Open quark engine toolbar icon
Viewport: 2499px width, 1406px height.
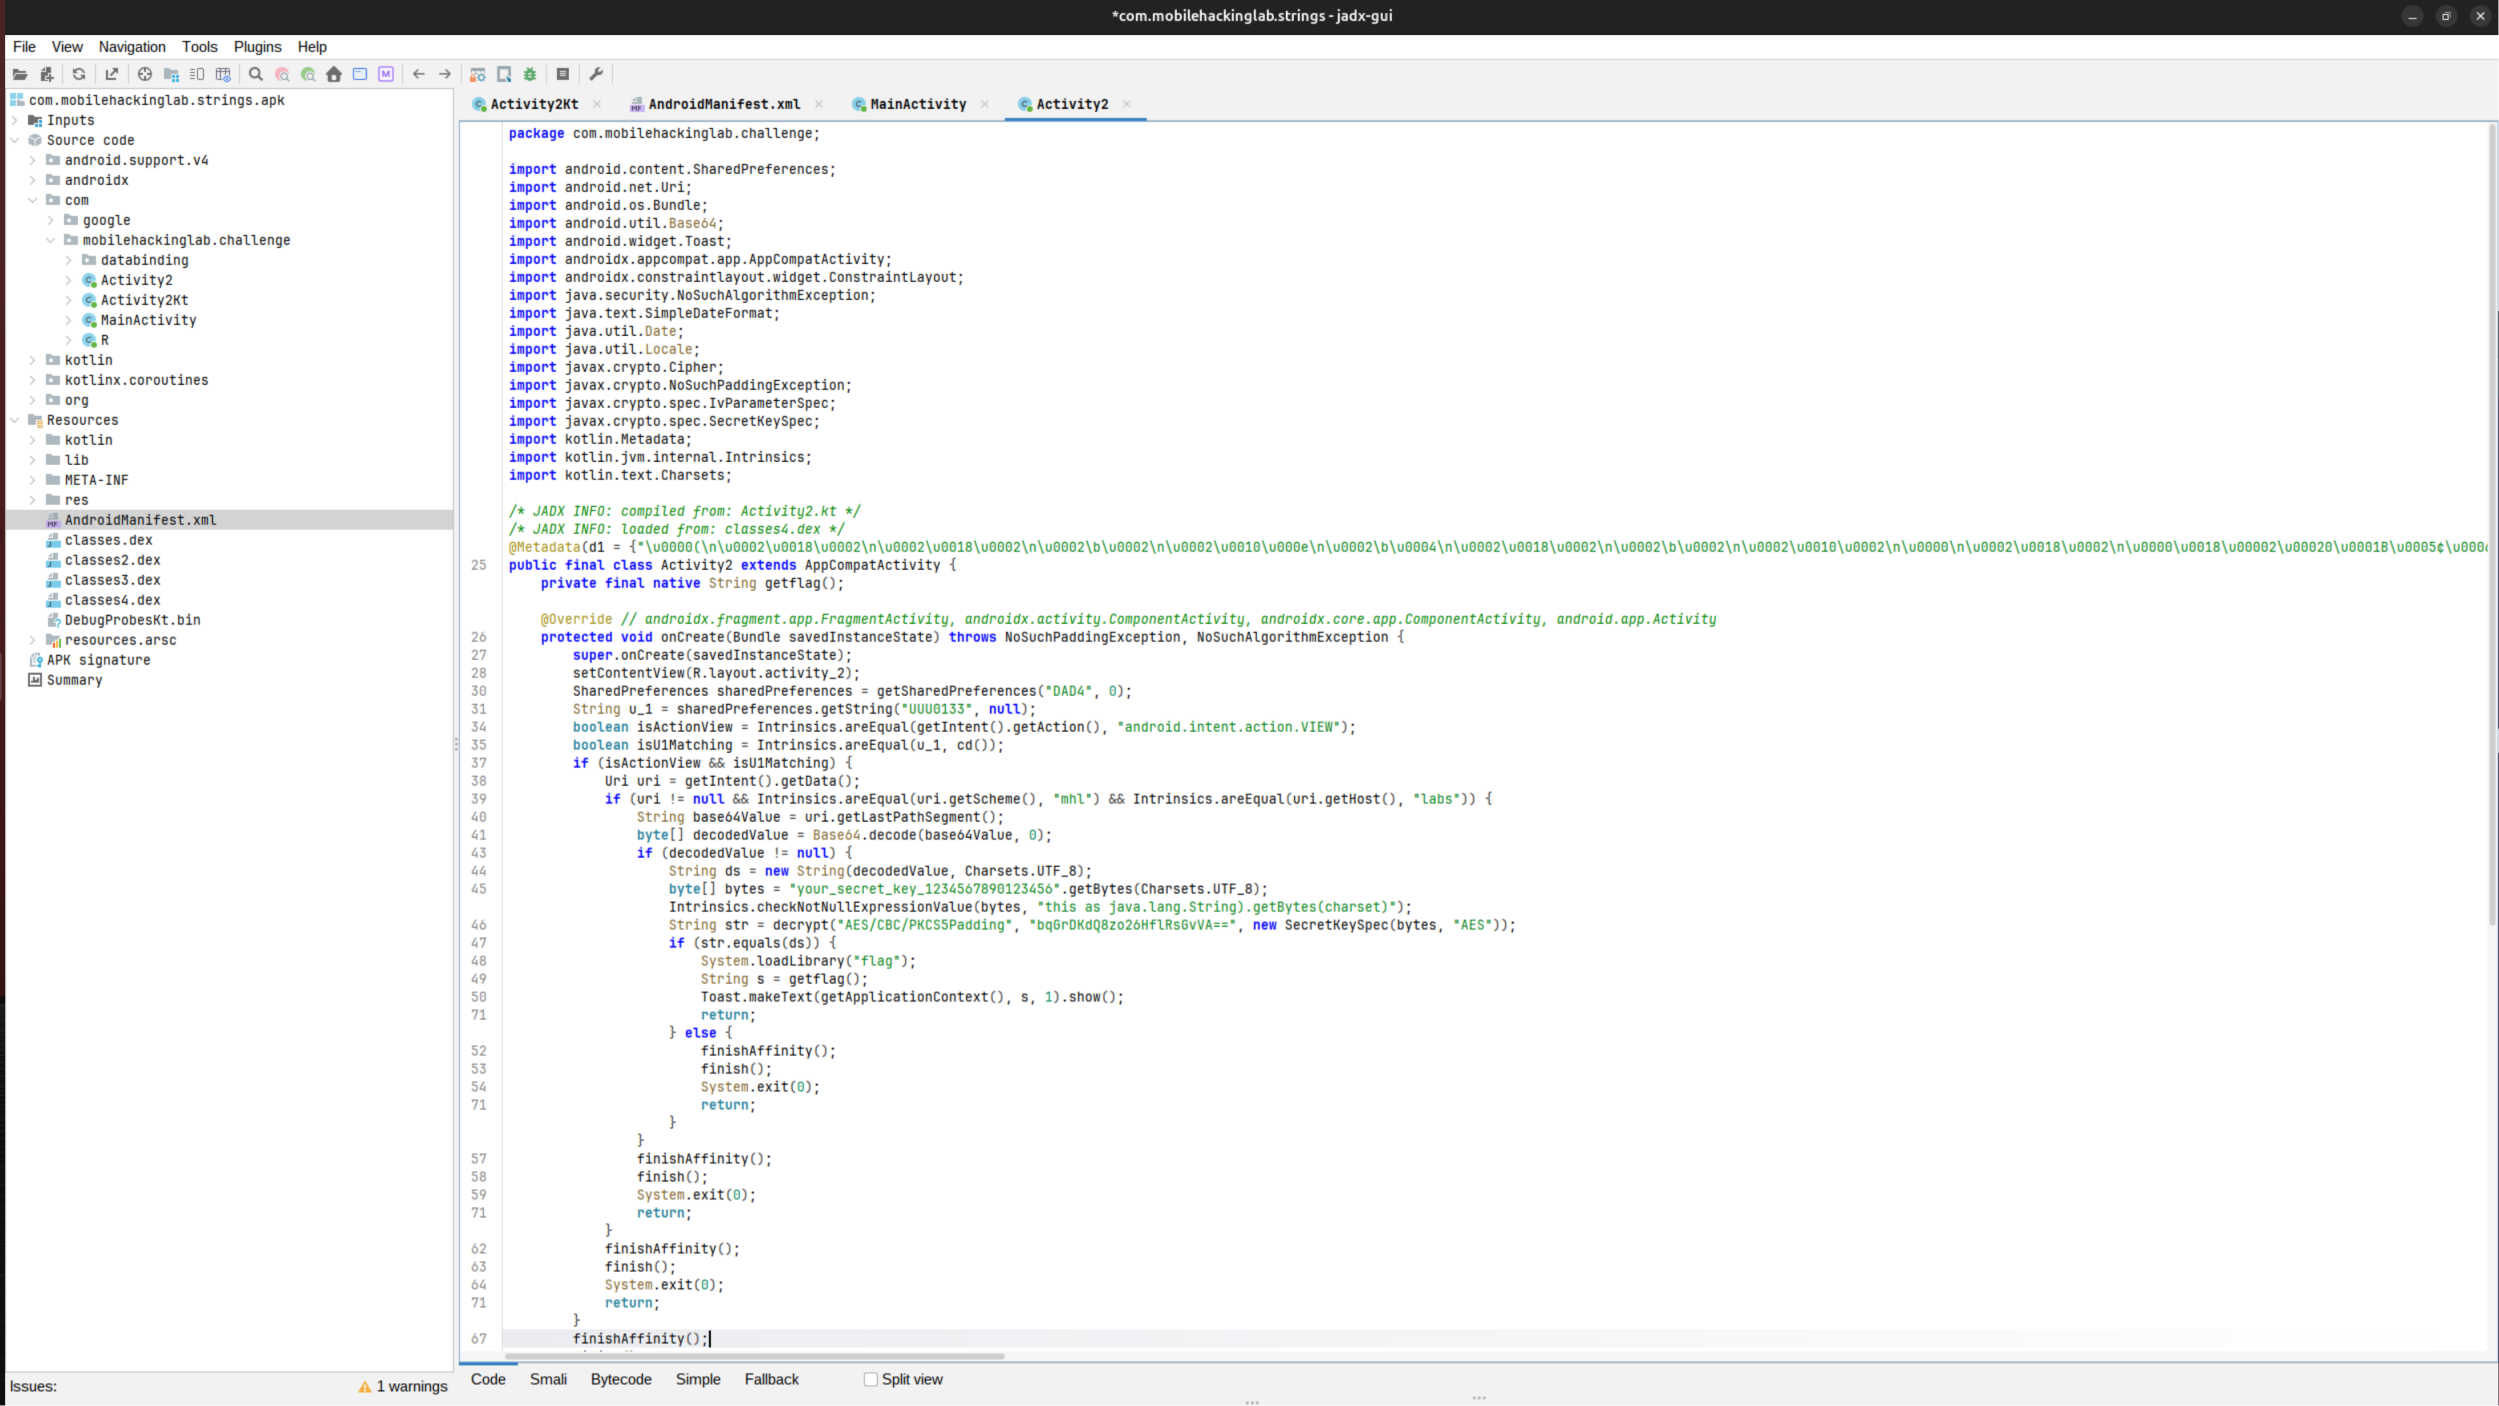[x=504, y=74]
